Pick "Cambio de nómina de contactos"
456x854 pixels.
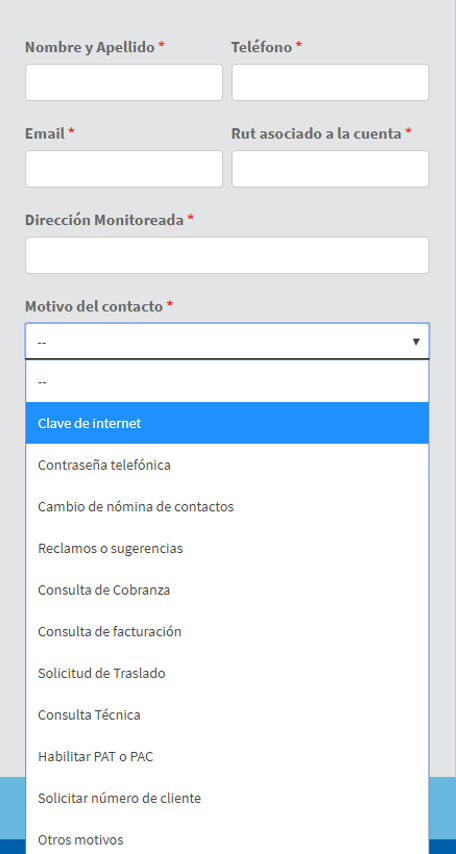[227, 507]
